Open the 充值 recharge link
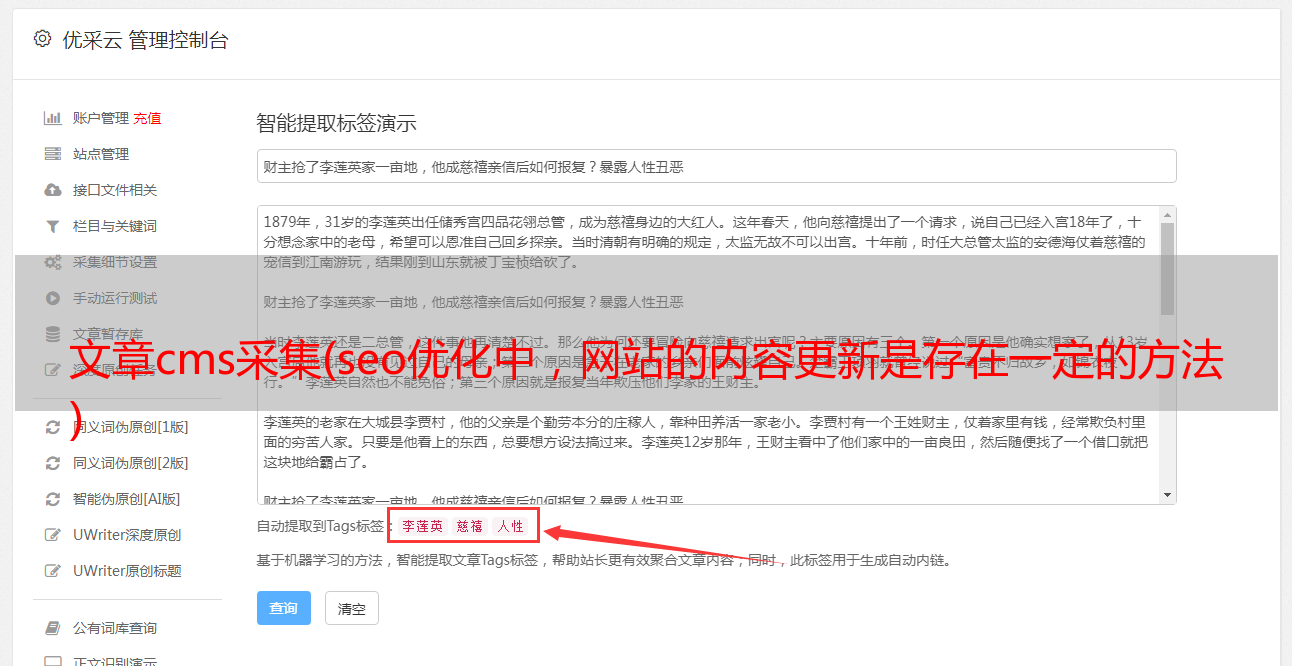Viewport: 1292px width, 666px height. coord(147,118)
